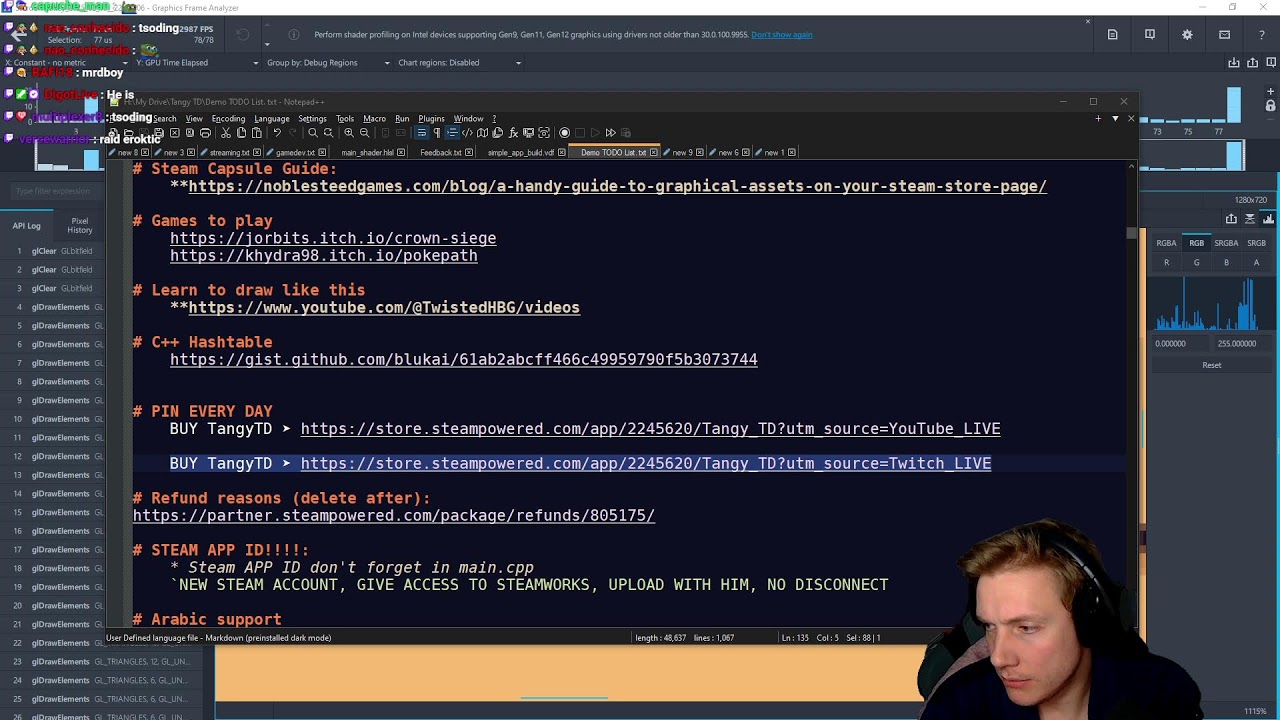The width and height of the screenshot is (1280, 720).
Task: Click the lock icon beside the bar chart
Action: (x=1270, y=106)
